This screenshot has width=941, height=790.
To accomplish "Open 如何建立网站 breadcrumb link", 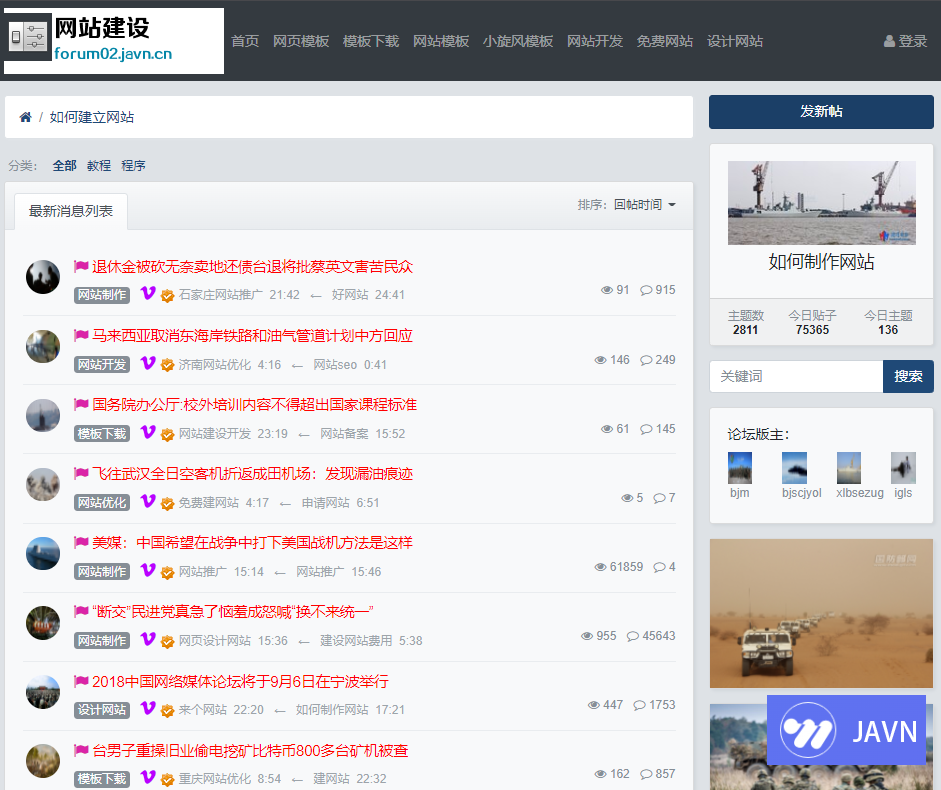I will [92, 117].
